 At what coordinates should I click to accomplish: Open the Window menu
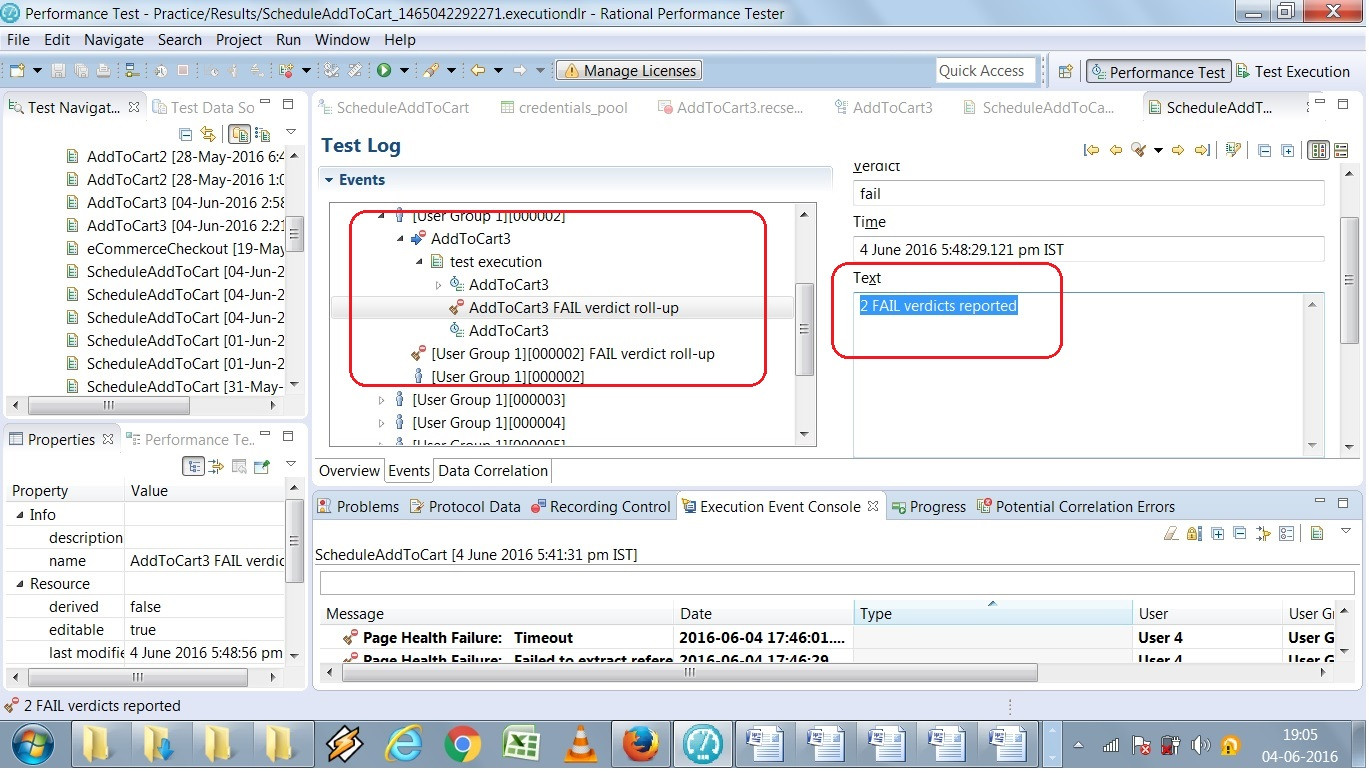point(342,40)
